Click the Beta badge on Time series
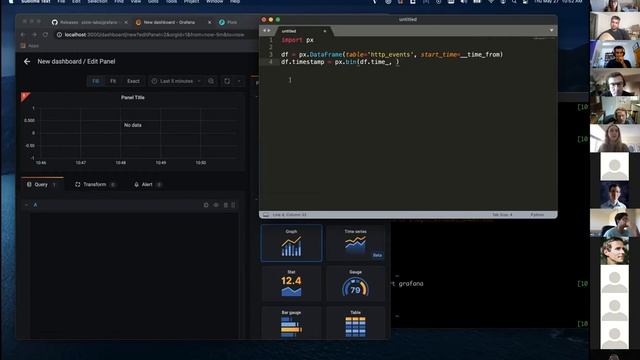 377,255
